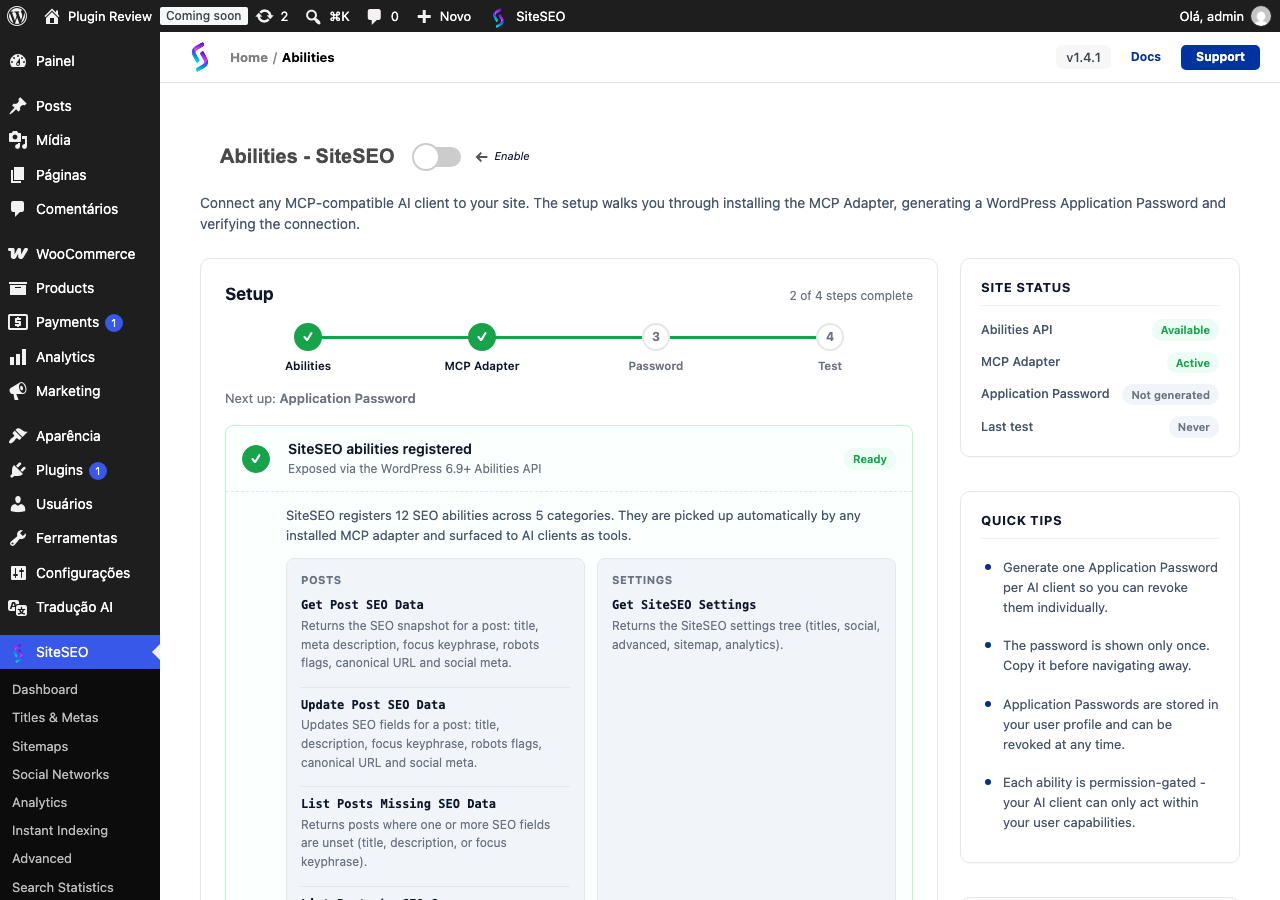Open Instant Indexing submenu item
1280x900 pixels.
point(60,830)
